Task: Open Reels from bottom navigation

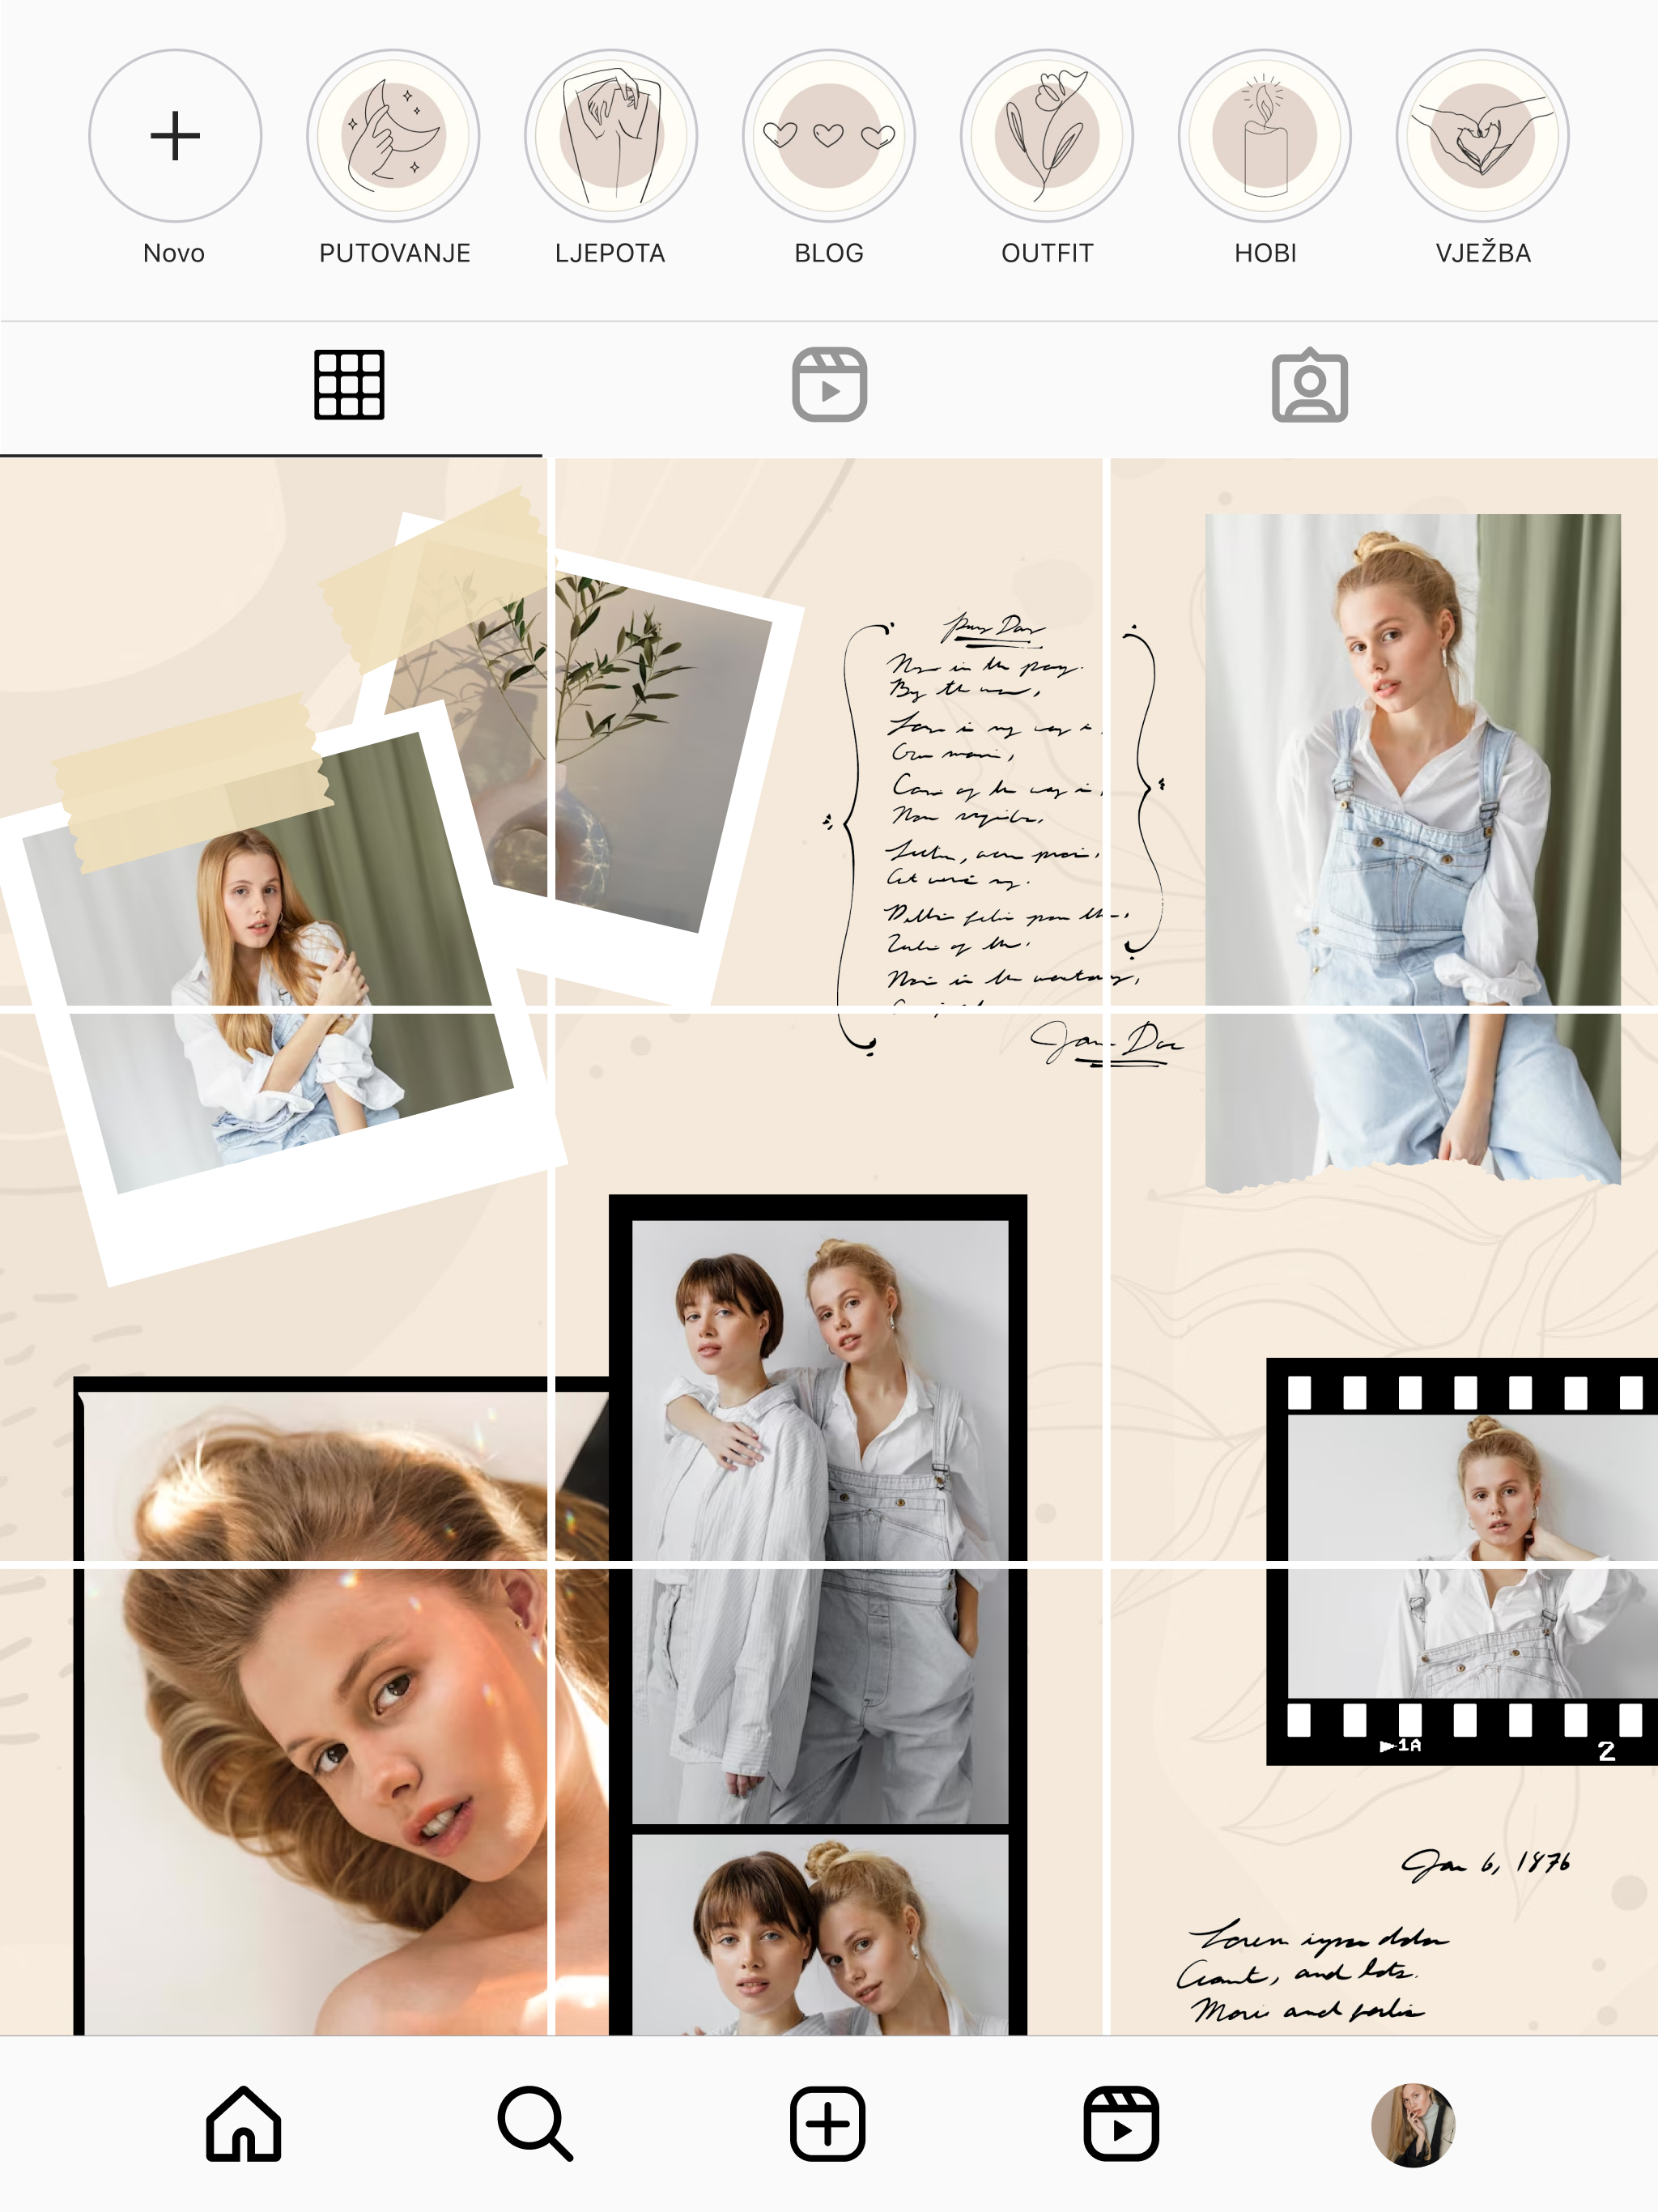Action: tap(1121, 2124)
